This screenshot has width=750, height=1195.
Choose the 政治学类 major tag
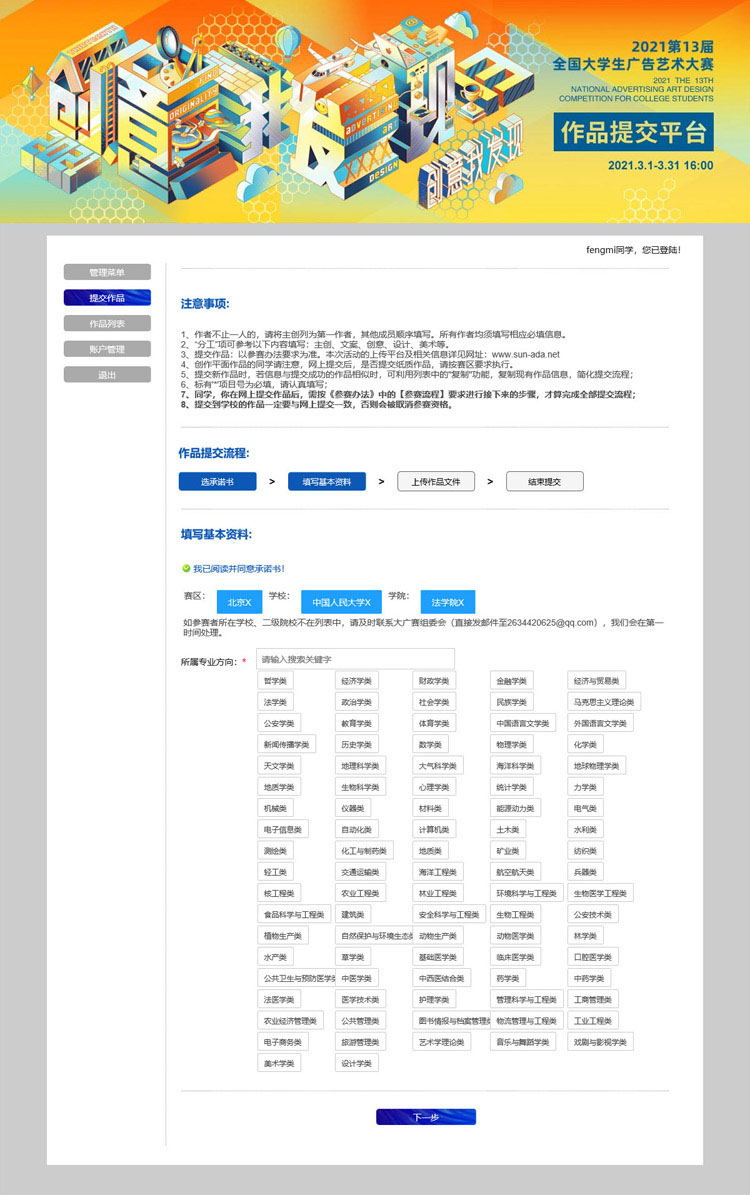click(357, 703)
